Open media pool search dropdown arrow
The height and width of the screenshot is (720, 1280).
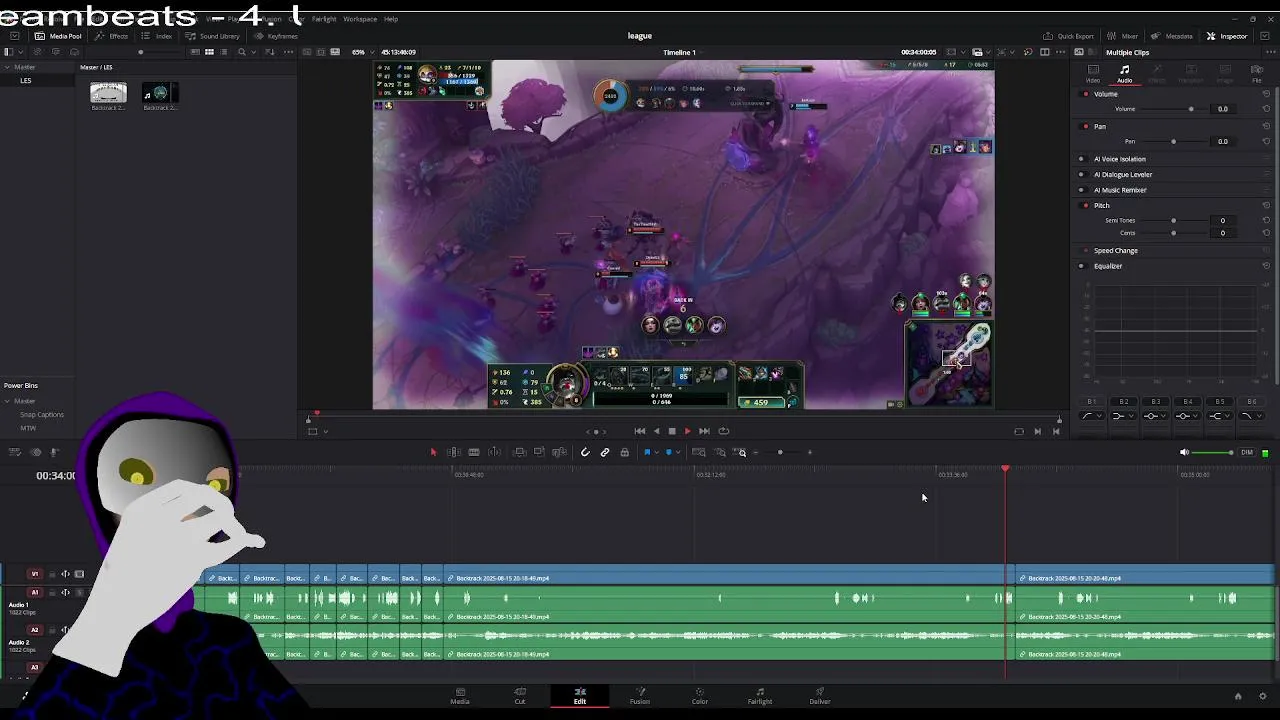[x=254, y=52]
